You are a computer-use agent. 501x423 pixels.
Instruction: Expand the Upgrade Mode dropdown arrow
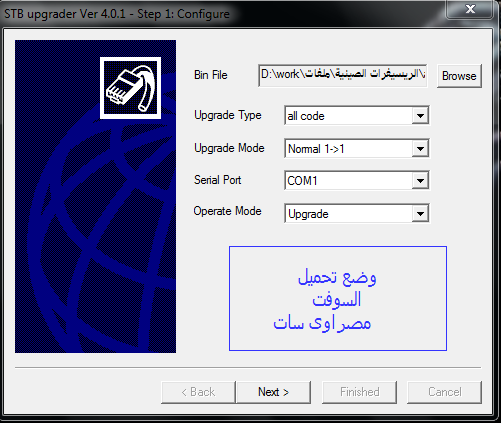coord(420,148)
